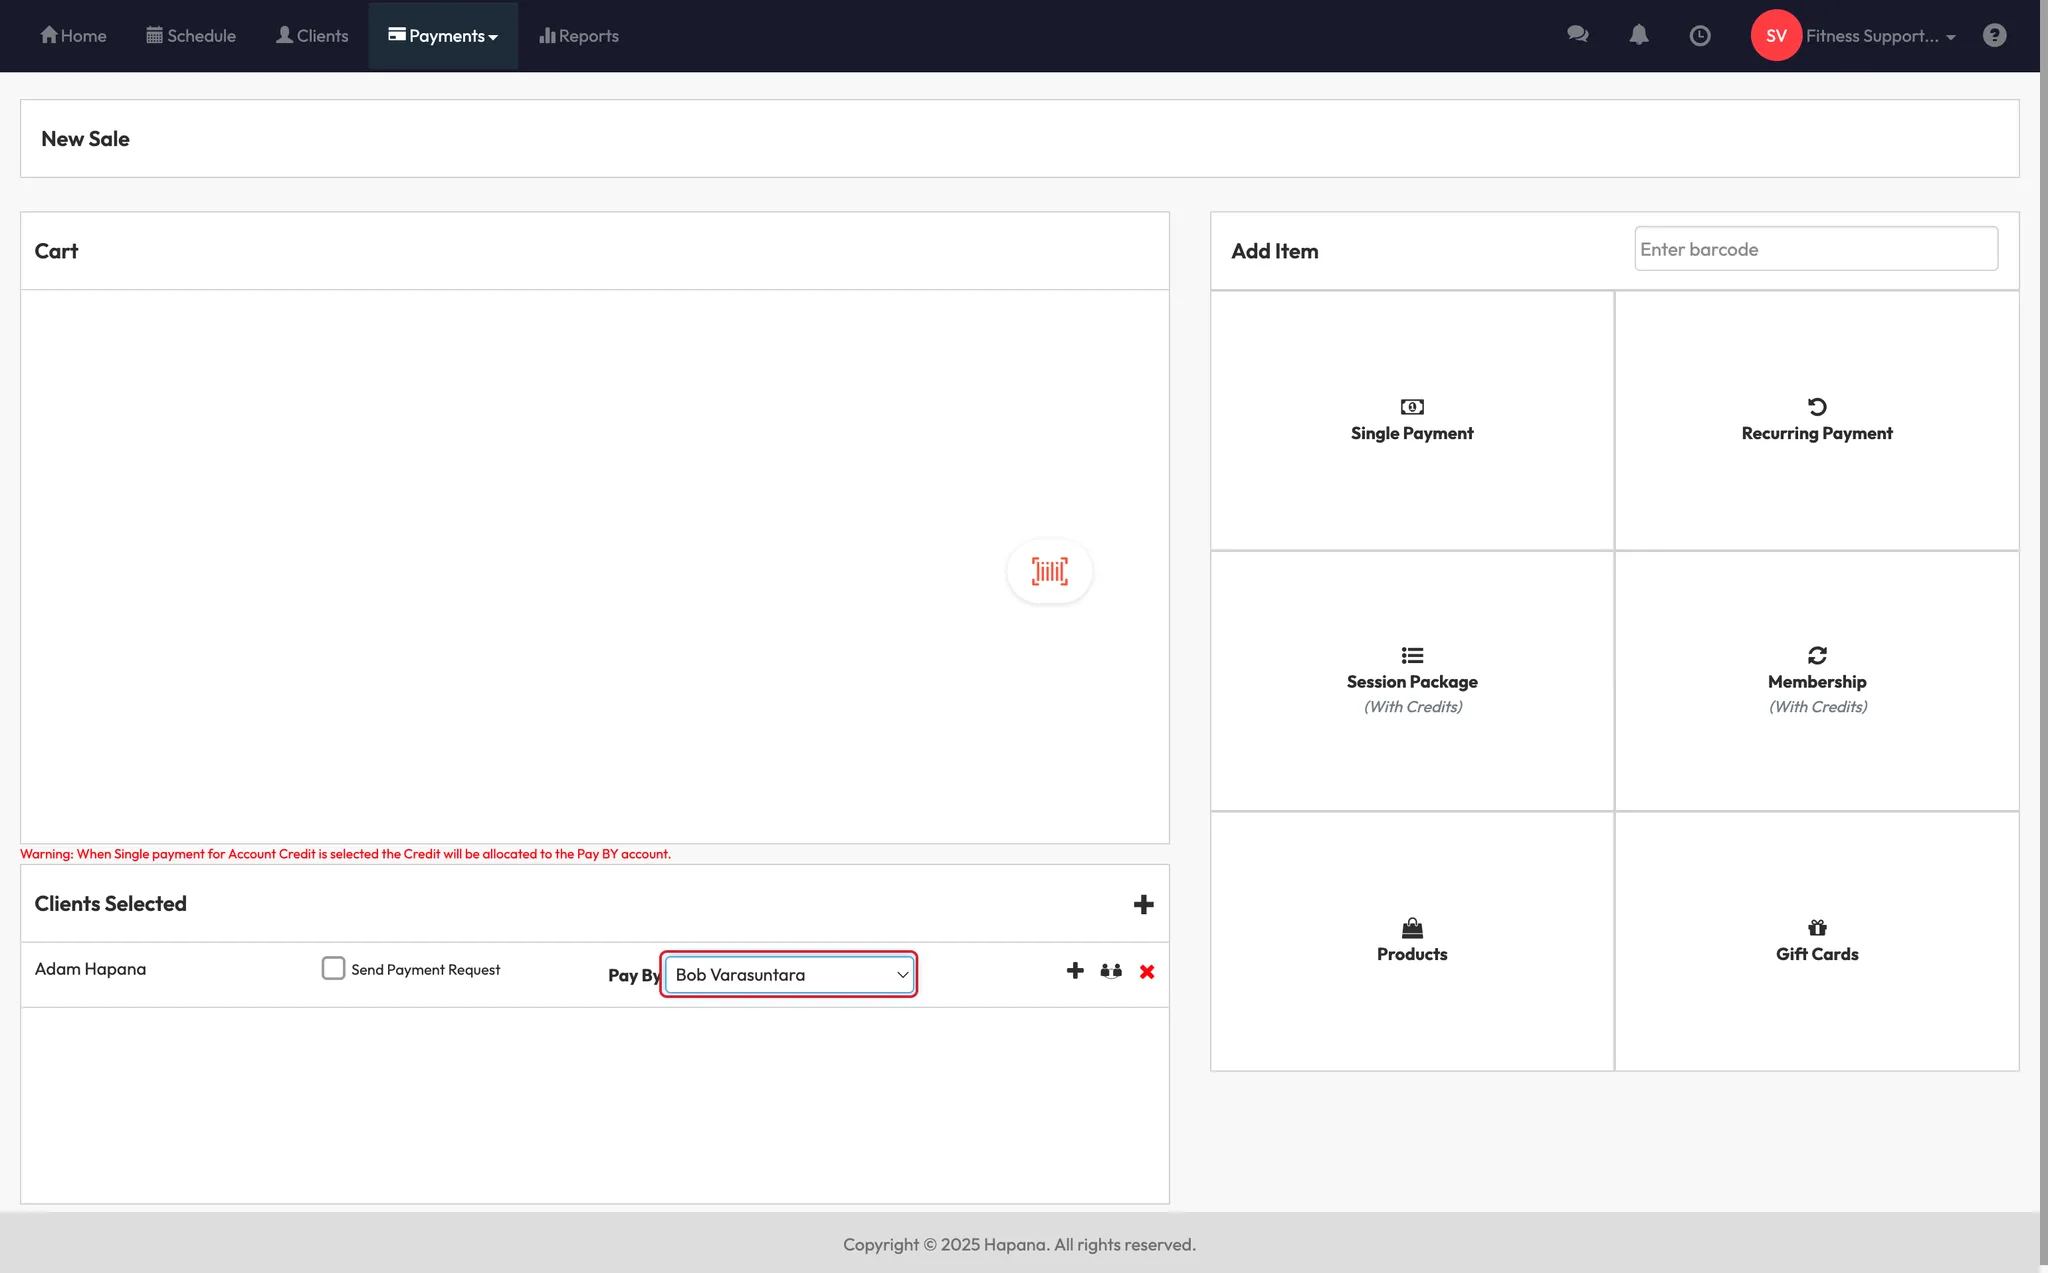2048x1273 pixels.
Task: Go to the Schedule tab
Action: point(191,36)
